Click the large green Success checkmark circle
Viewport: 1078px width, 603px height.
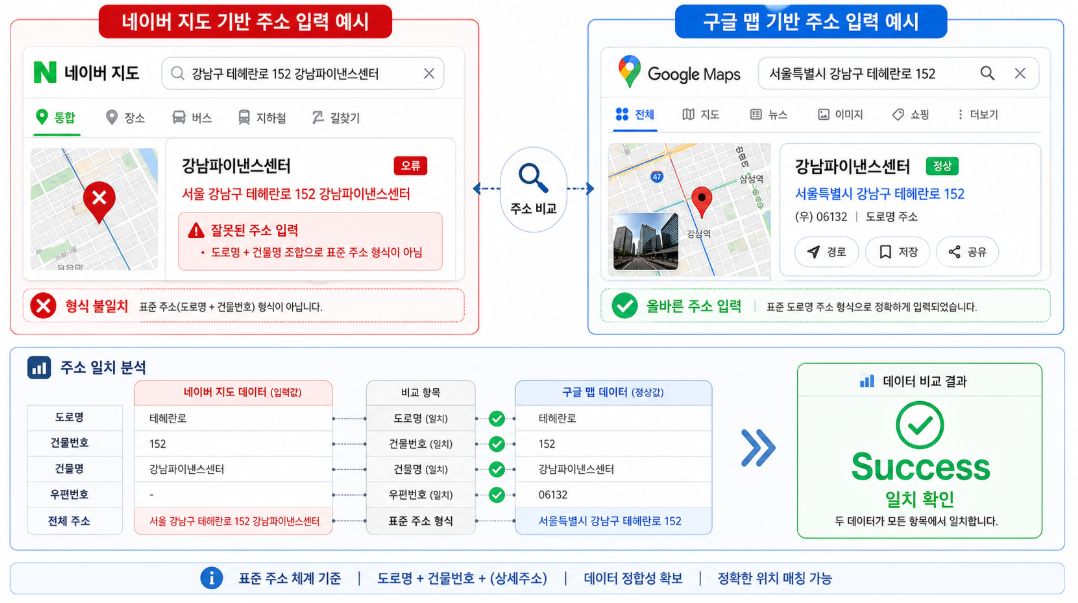coord(920,426)
